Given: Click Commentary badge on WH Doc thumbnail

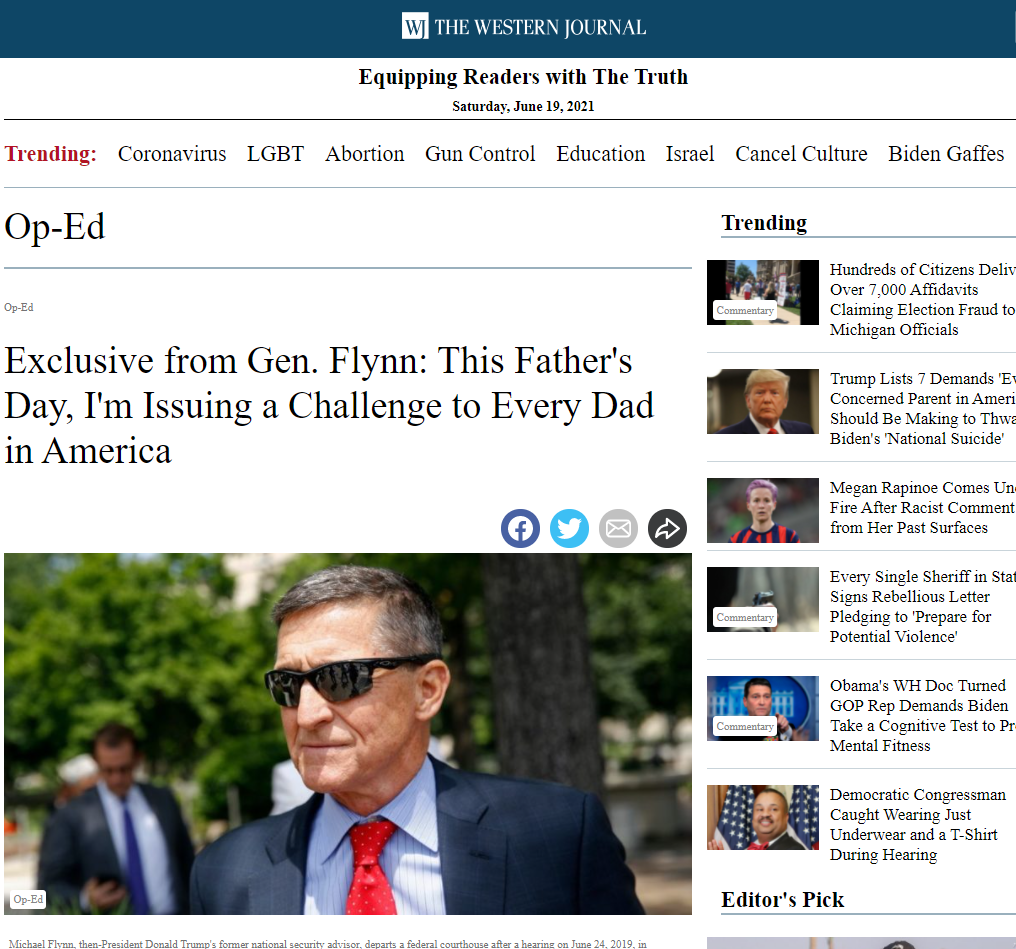Looking at the screenshot, I should 745,726.
